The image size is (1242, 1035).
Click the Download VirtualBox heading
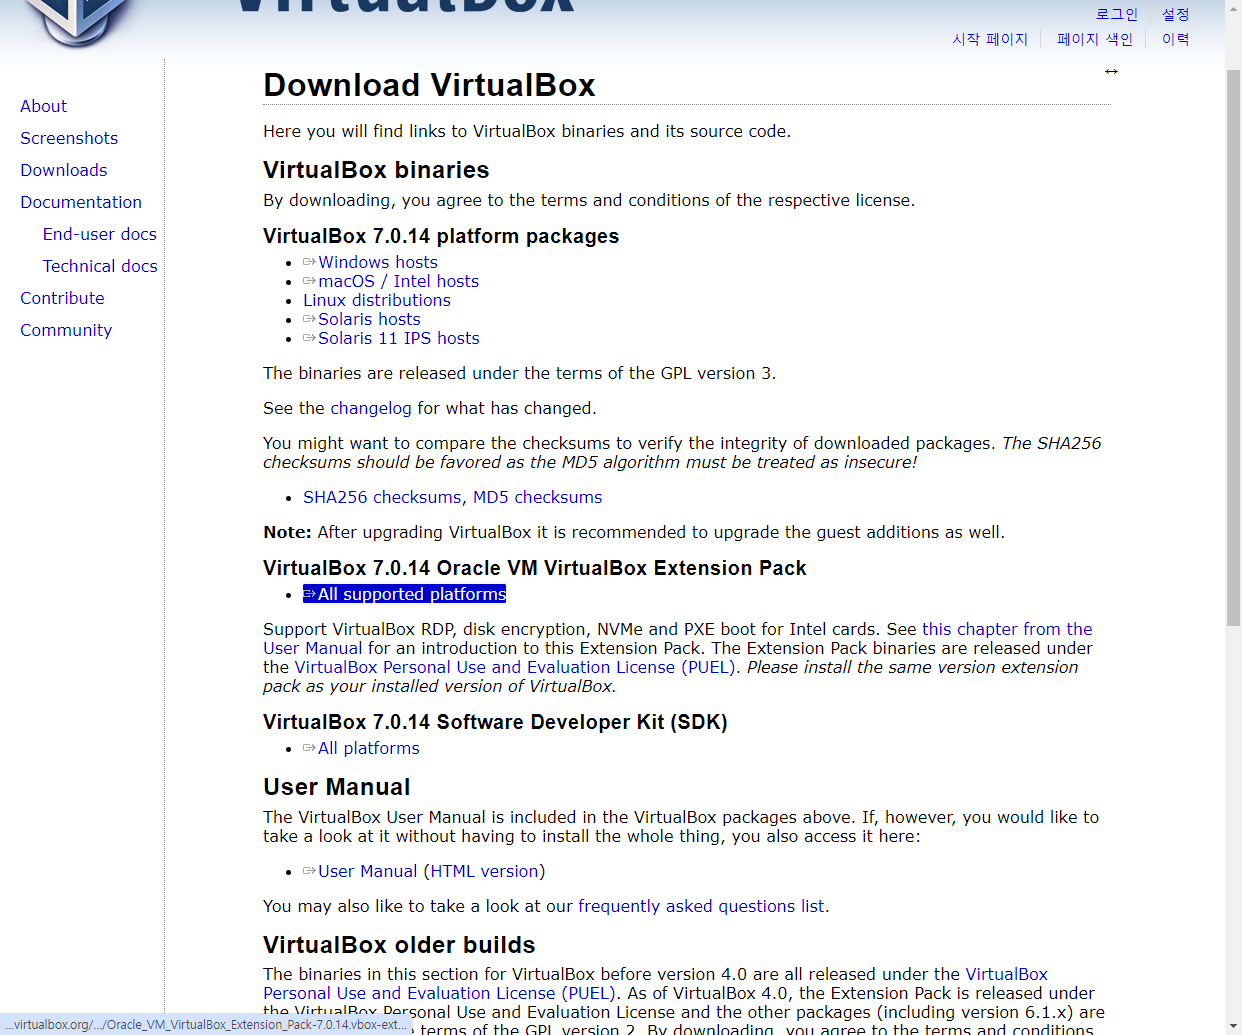[x=429, y=85]
